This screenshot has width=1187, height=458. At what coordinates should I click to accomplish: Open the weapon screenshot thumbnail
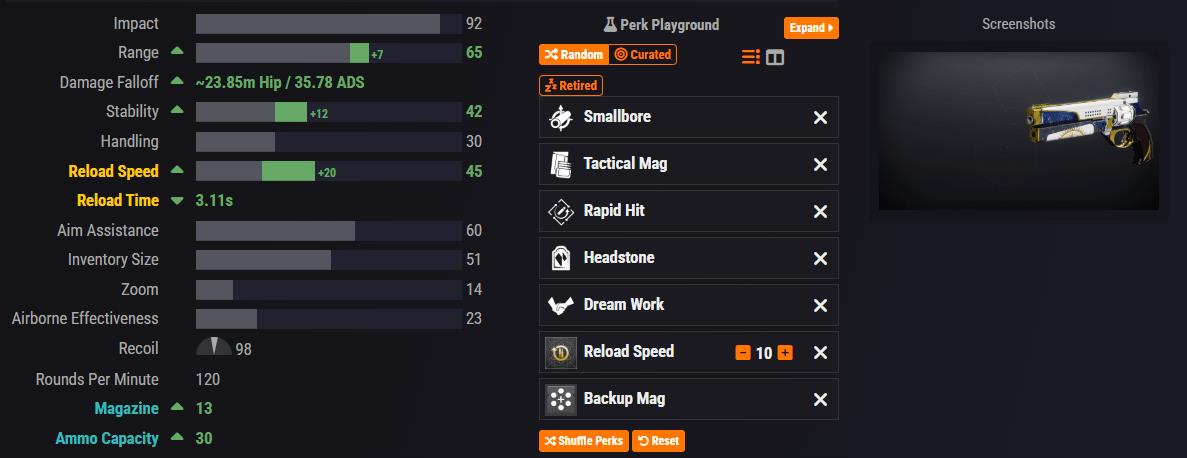[1018, 130]
